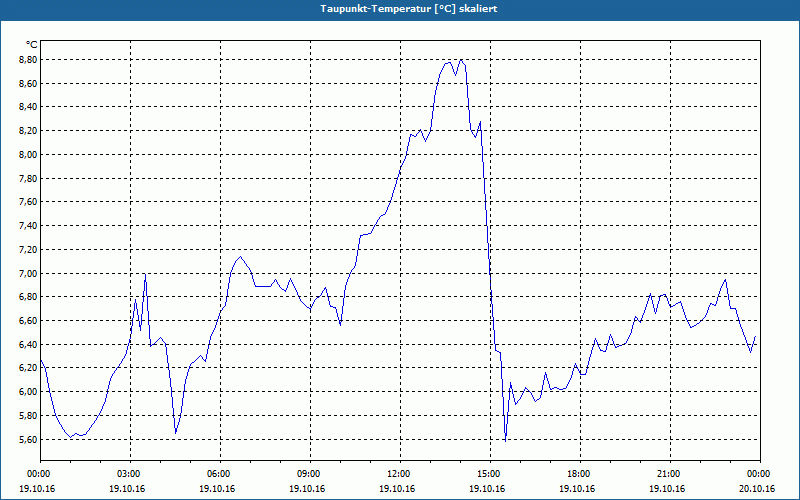Click the 8,60 y-axis label

tap(29, 83)
